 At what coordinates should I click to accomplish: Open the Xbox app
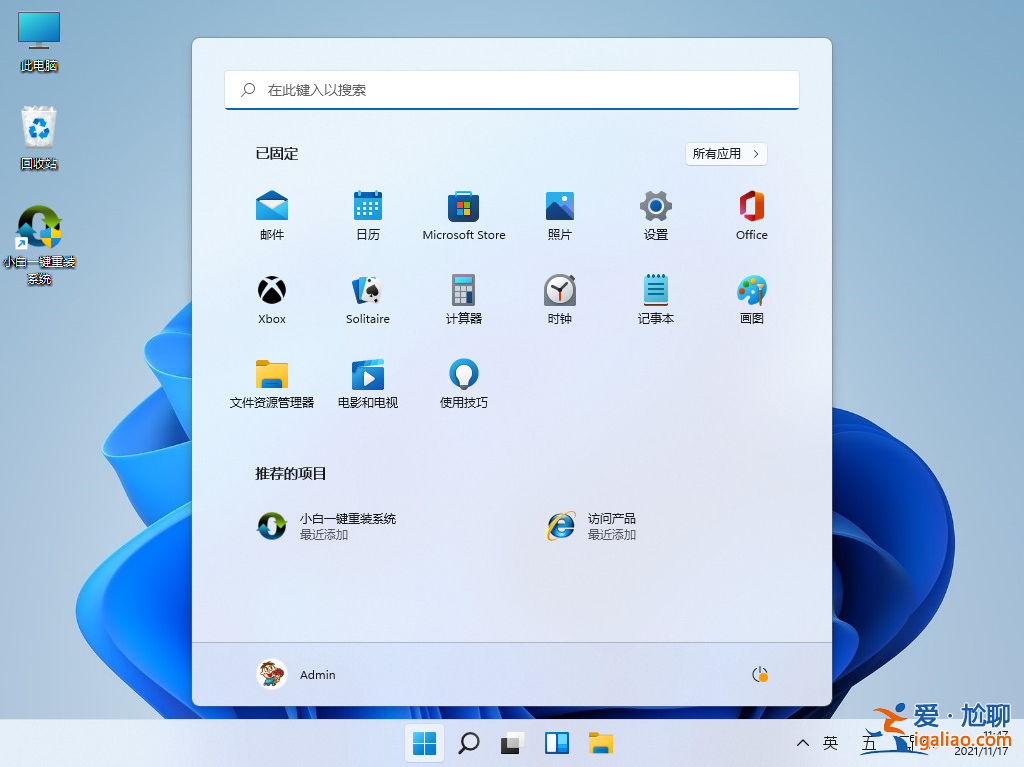[271, 298]
